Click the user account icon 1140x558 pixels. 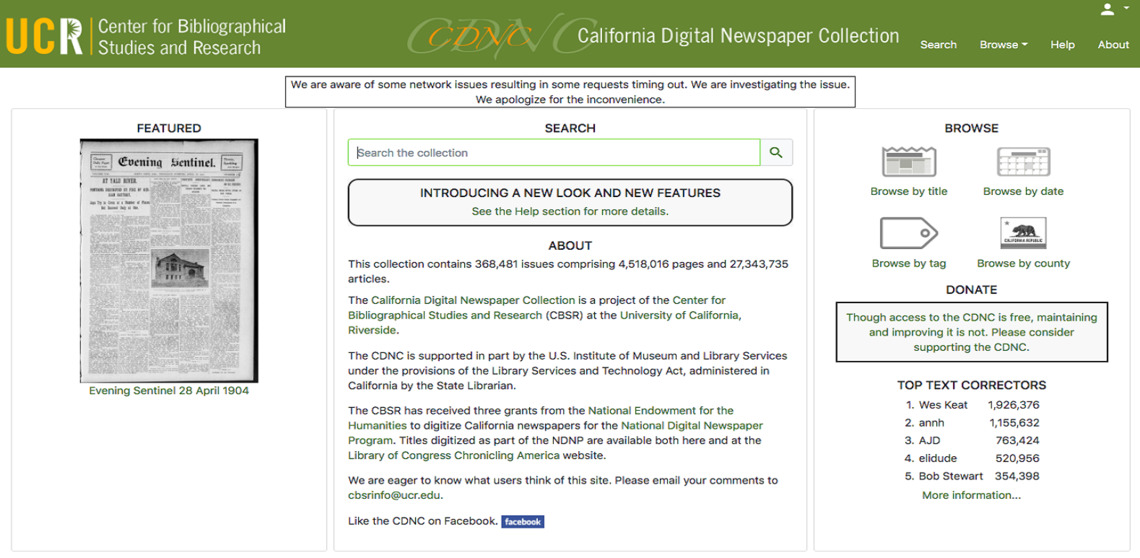1107,9
